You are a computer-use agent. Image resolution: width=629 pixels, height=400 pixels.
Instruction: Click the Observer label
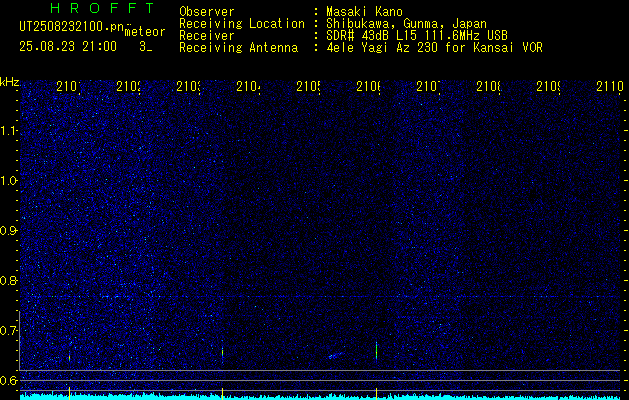207,12
